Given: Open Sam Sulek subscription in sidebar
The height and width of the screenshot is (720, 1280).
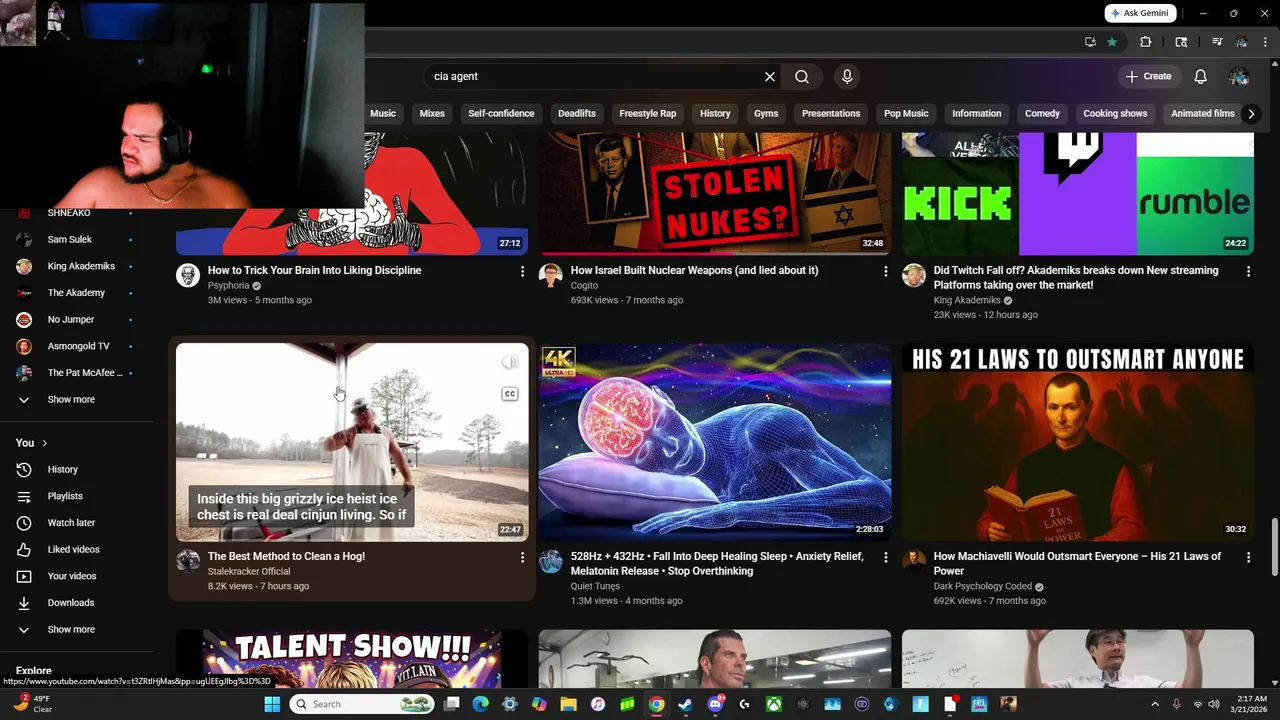Looking at the screenshot, I should pyautogui.click(x=77, y=240).
